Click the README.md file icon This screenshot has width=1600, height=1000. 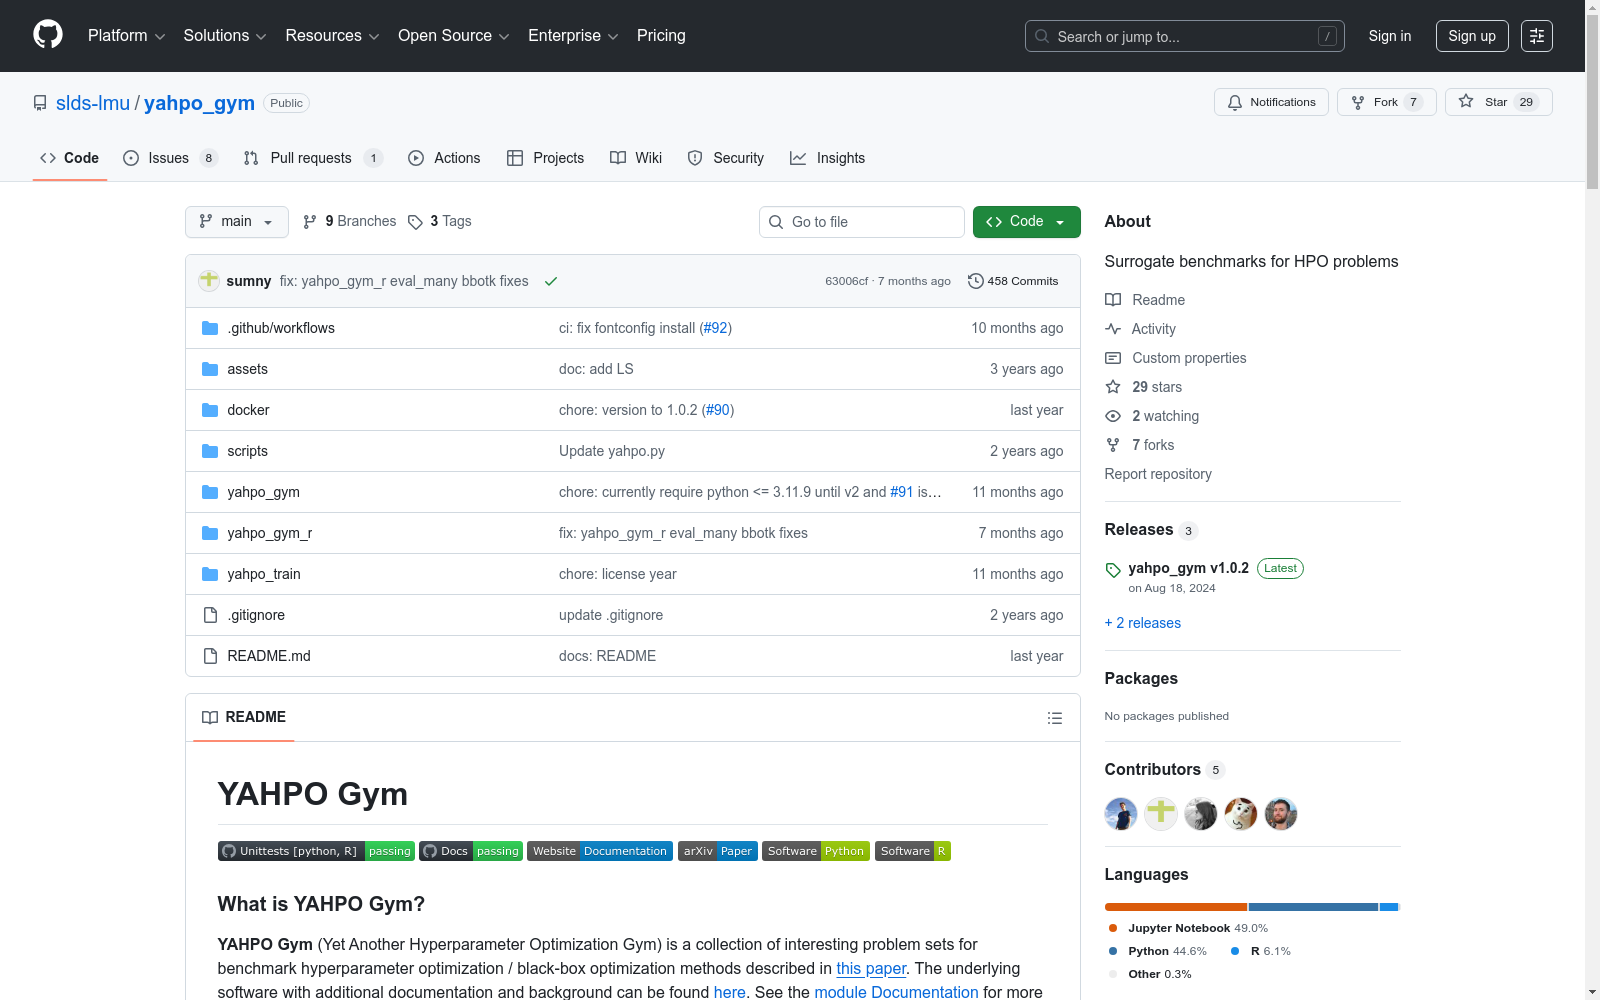pyautogui.click(x=210, y=656)
